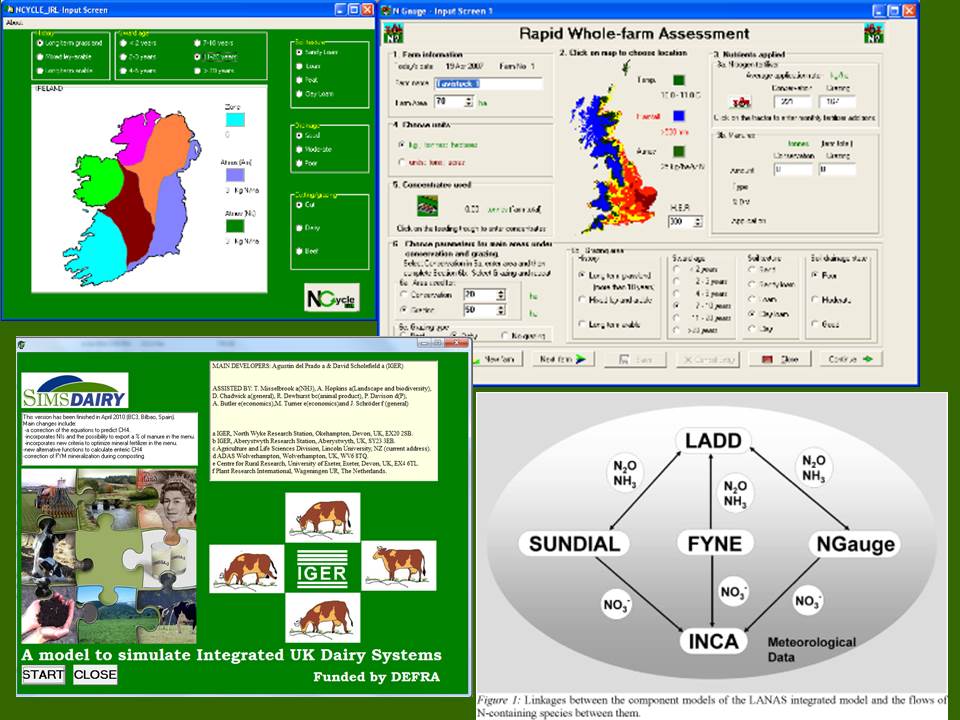Click the green Temp swatch beside UK map
This screenshot has height=720, width=960.
point(678,80)
